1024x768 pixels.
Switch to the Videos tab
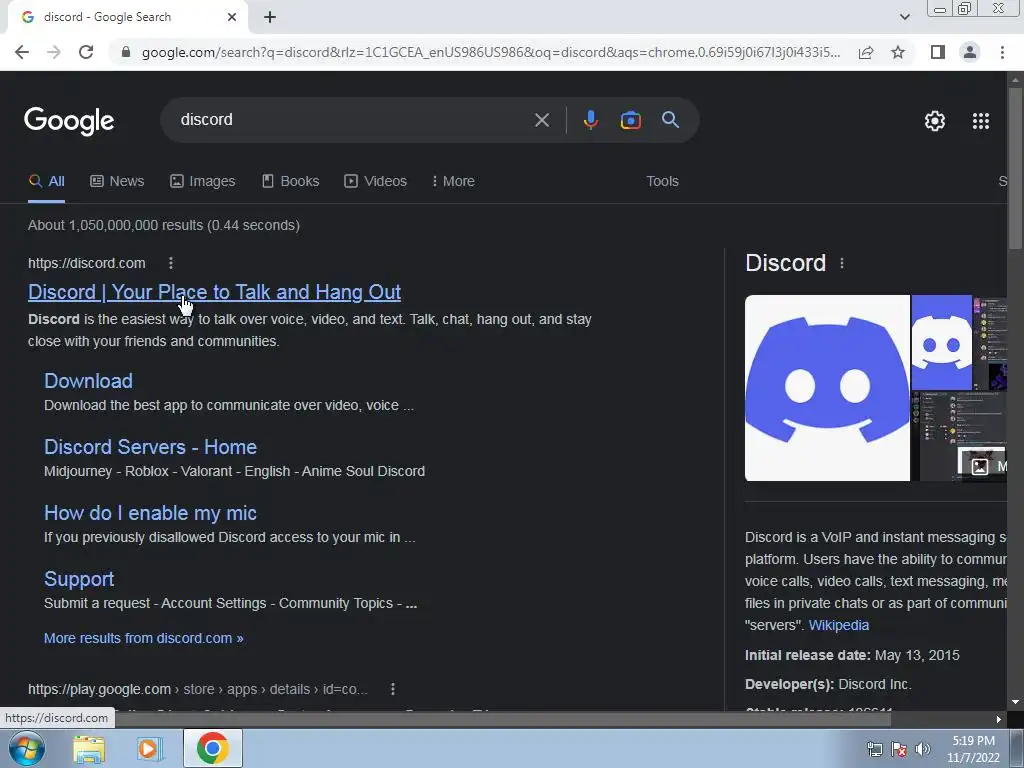[x=376, y=181]
